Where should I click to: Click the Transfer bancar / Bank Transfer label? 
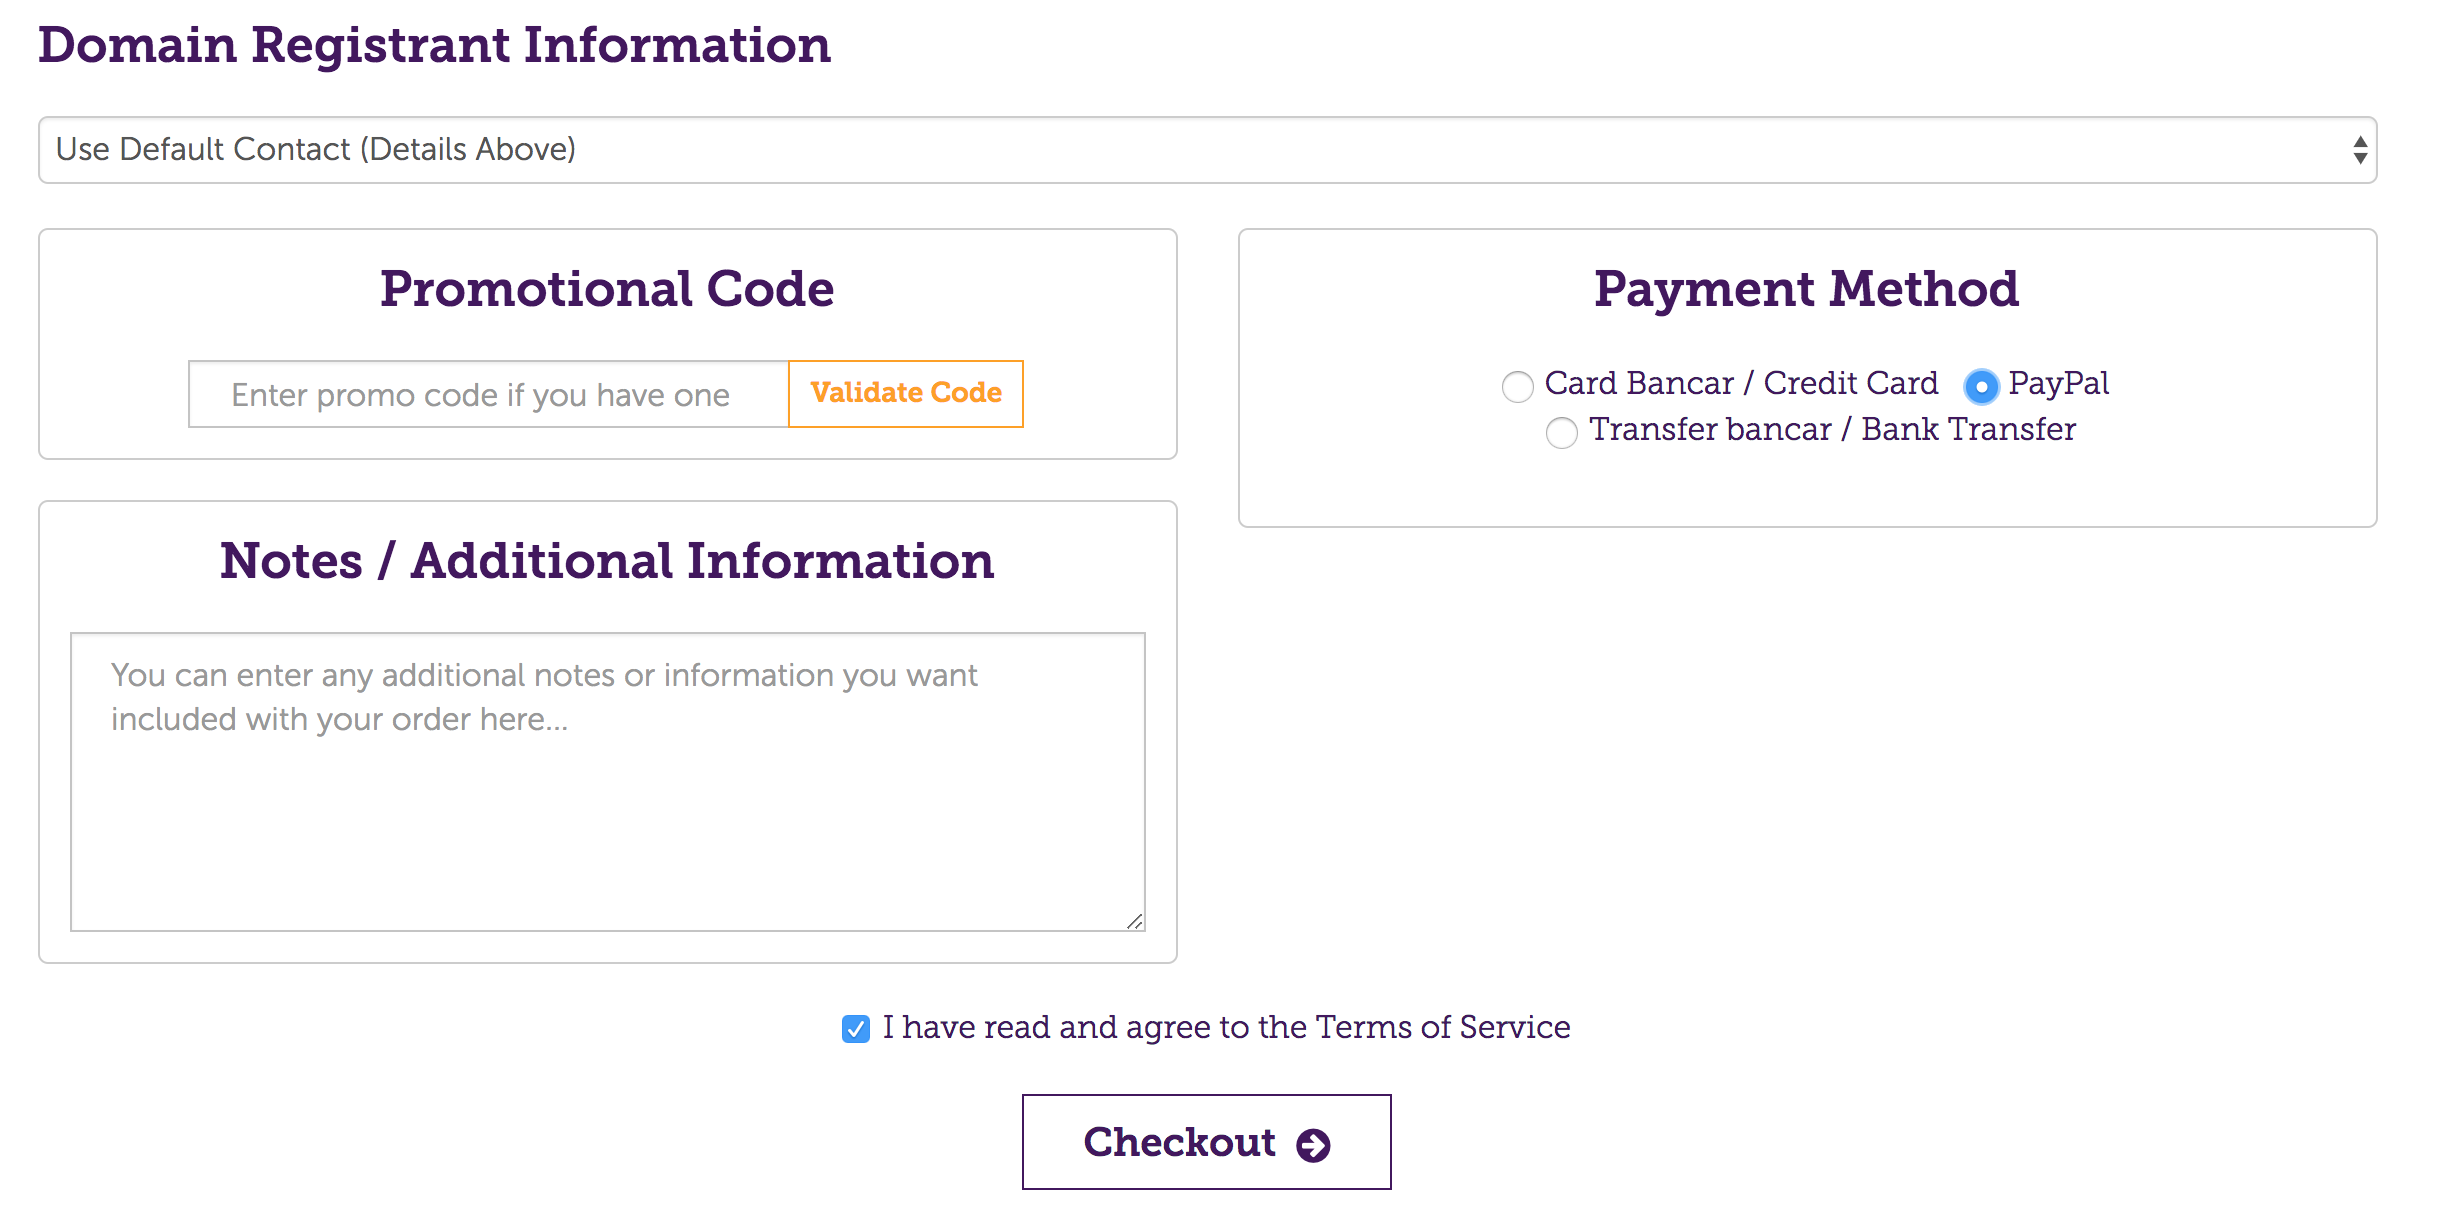click(x=1832, y=430)
